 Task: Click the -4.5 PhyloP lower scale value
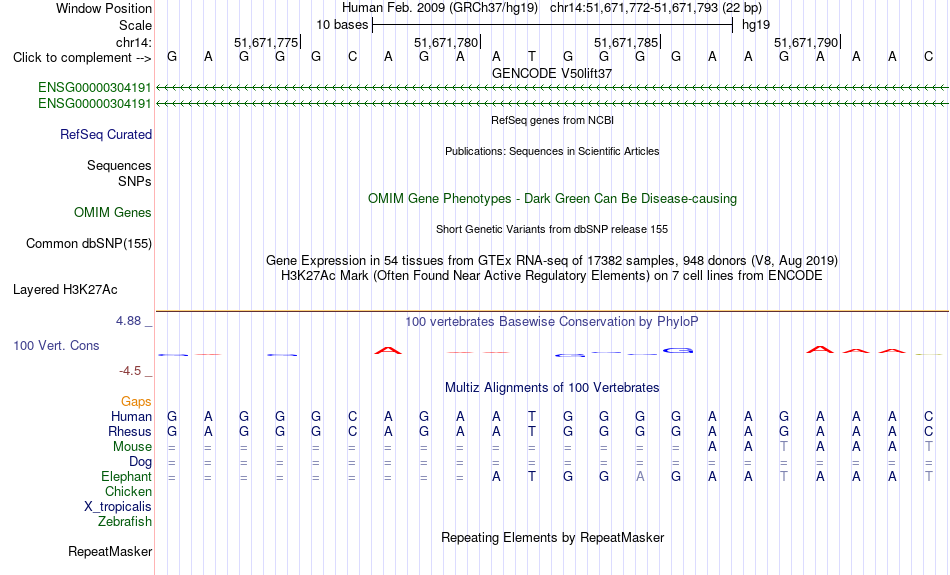(x=130, y=371)
